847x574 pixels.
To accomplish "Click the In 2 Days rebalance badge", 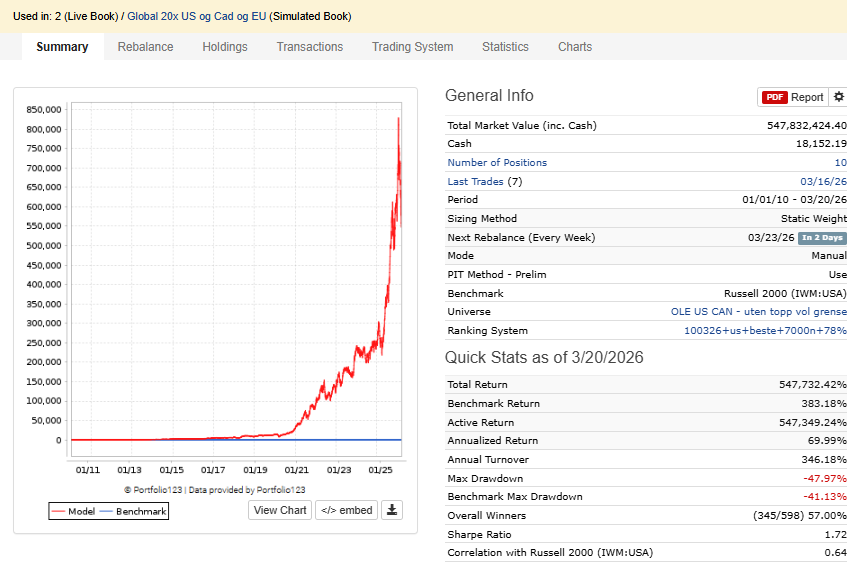I will (821, 238).
